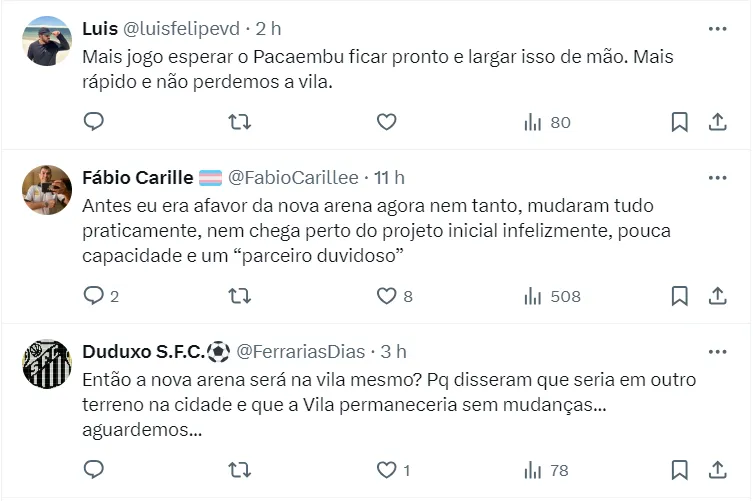
Task: Share Fábio Carille's tweet
Action: (x=717, y=296)
